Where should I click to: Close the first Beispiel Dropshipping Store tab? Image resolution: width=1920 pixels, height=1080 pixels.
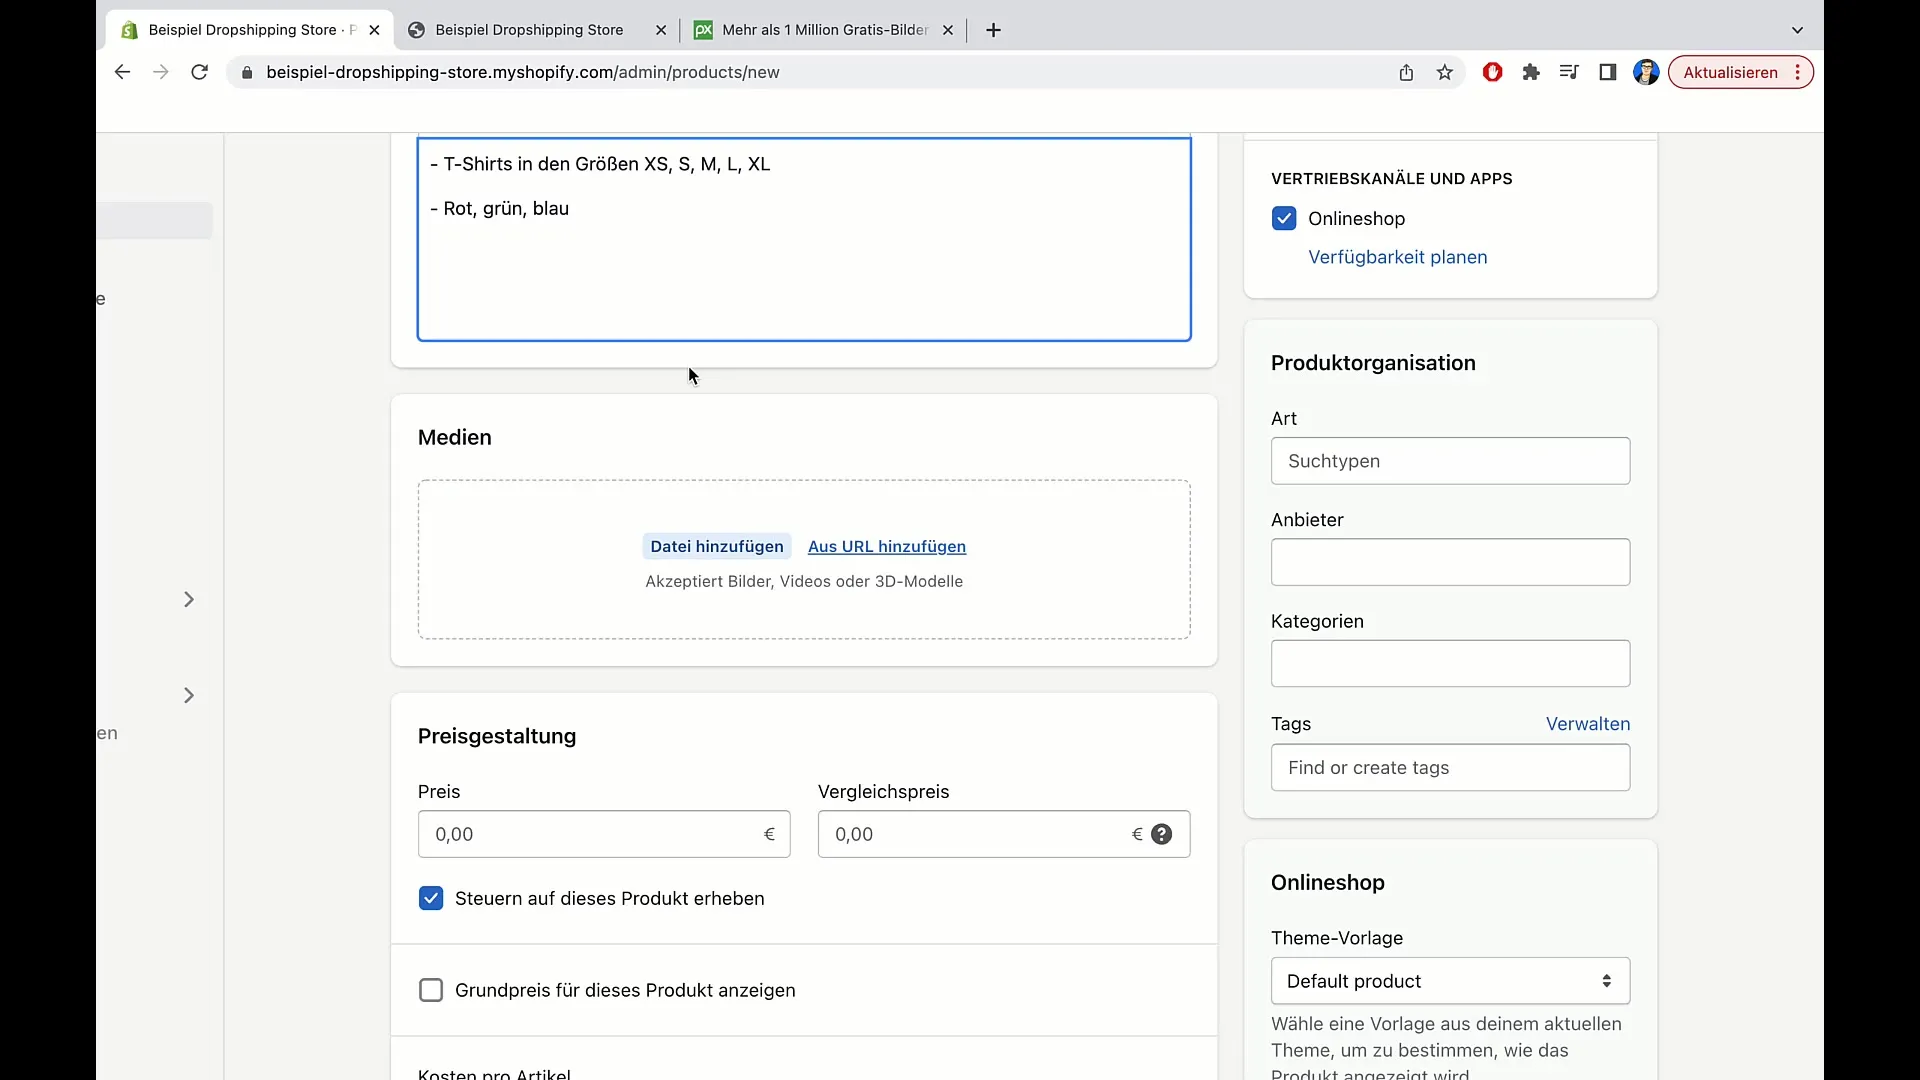click(374, 30)
